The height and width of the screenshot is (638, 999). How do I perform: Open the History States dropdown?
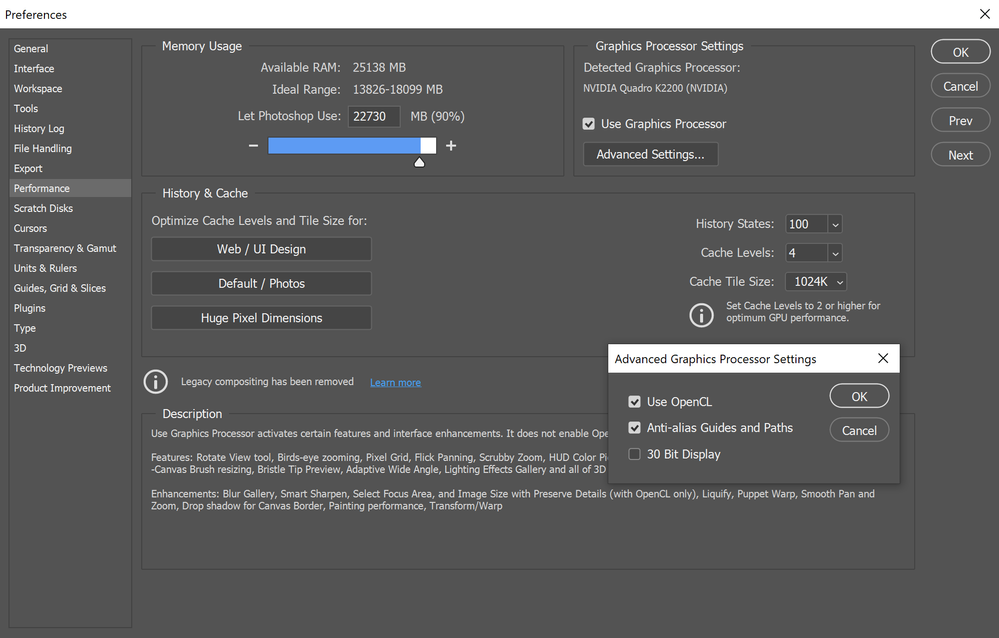[x=835, y=225]
